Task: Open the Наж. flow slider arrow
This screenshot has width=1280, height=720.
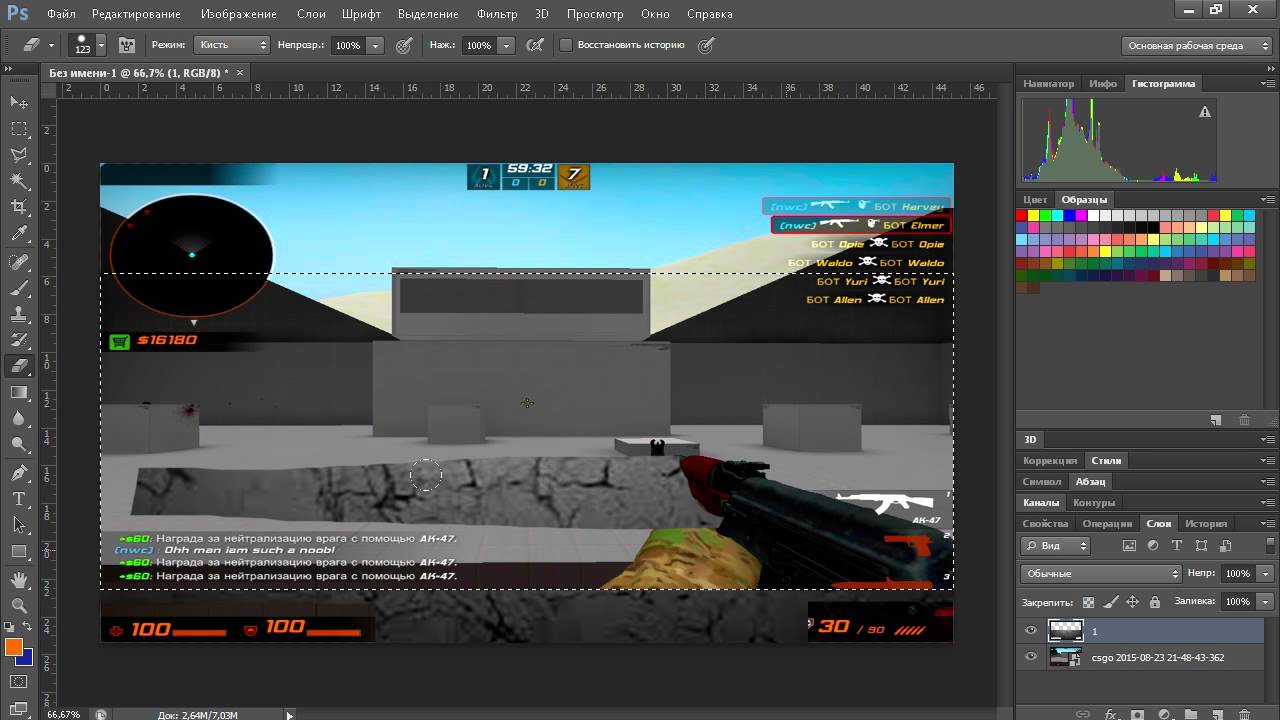Action: click(506, 46)
